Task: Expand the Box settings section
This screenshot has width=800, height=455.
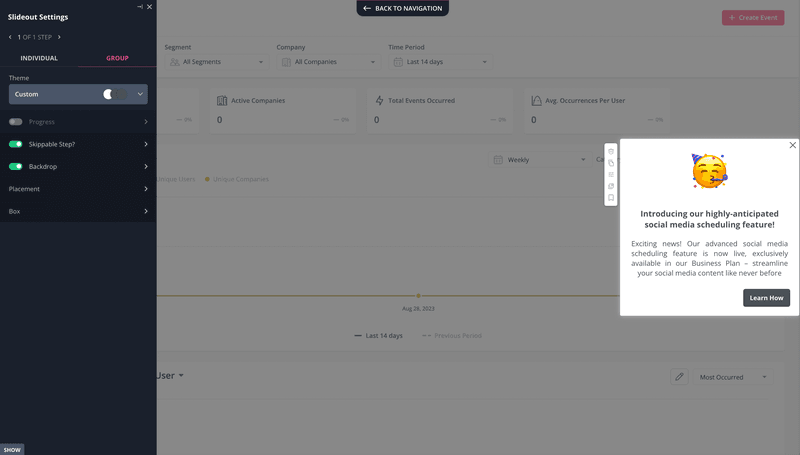Action: [x=78, y=211]
